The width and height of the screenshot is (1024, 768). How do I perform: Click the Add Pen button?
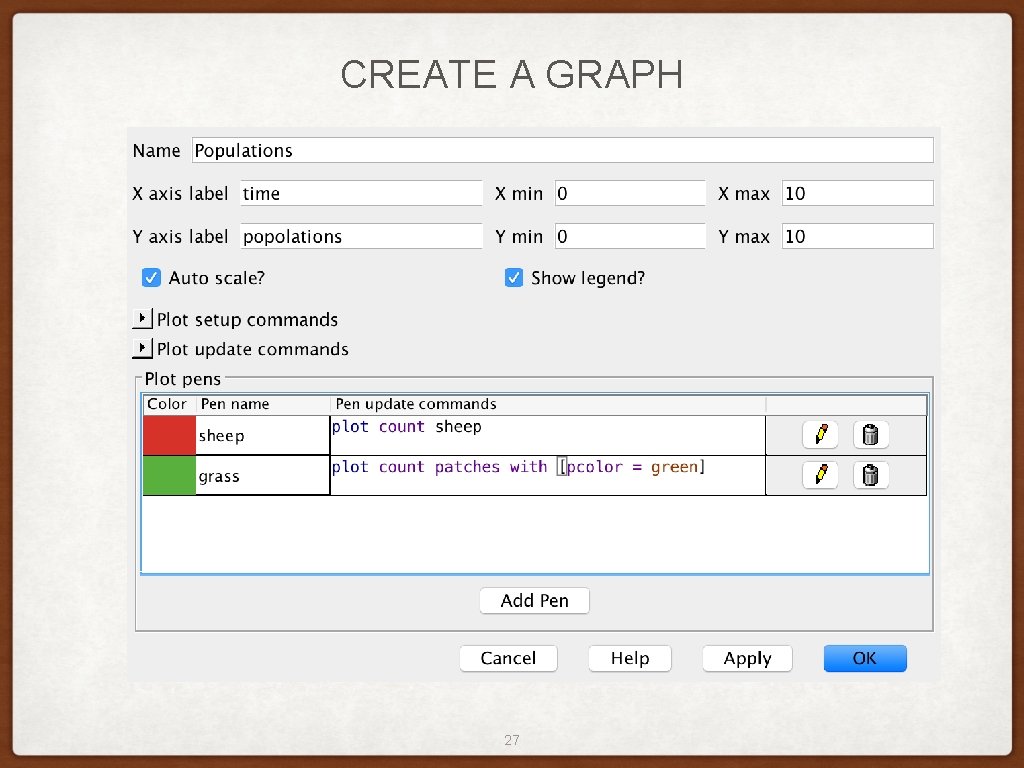(534, 600)
